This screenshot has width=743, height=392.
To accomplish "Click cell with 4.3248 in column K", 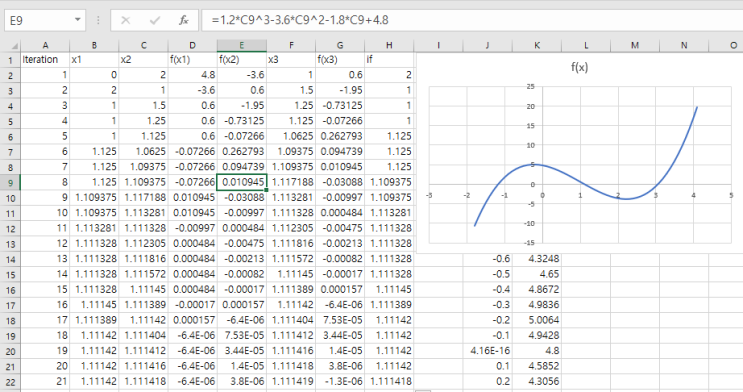I will pos(537,259).
